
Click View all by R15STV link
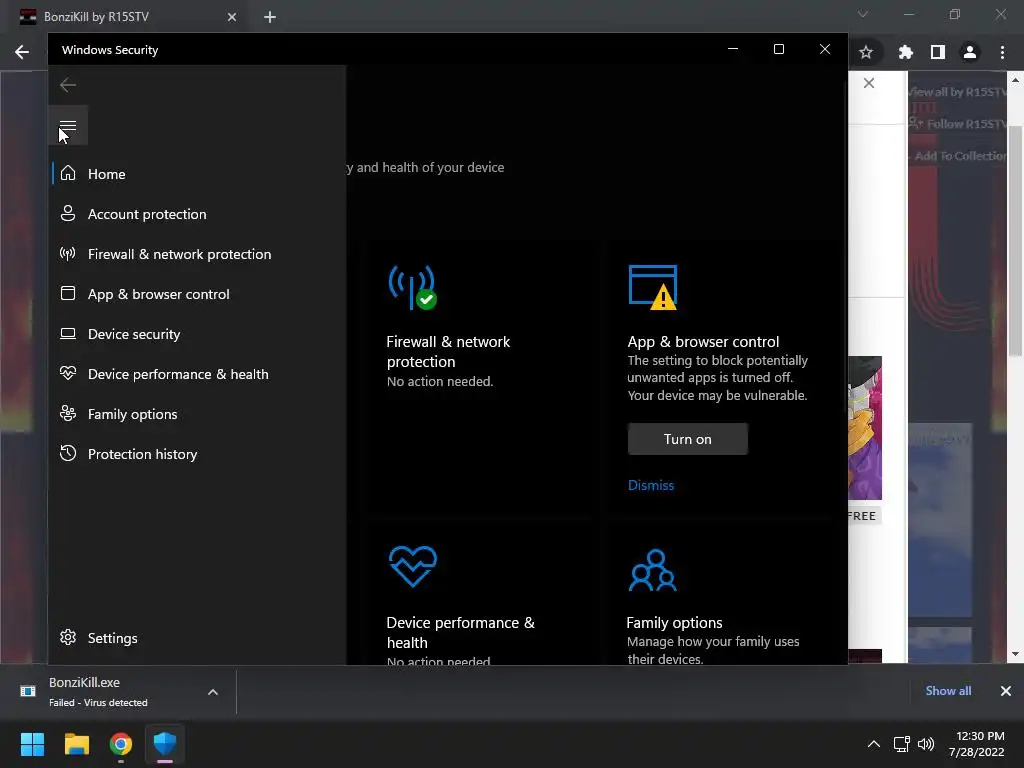(x=957, y=92)
